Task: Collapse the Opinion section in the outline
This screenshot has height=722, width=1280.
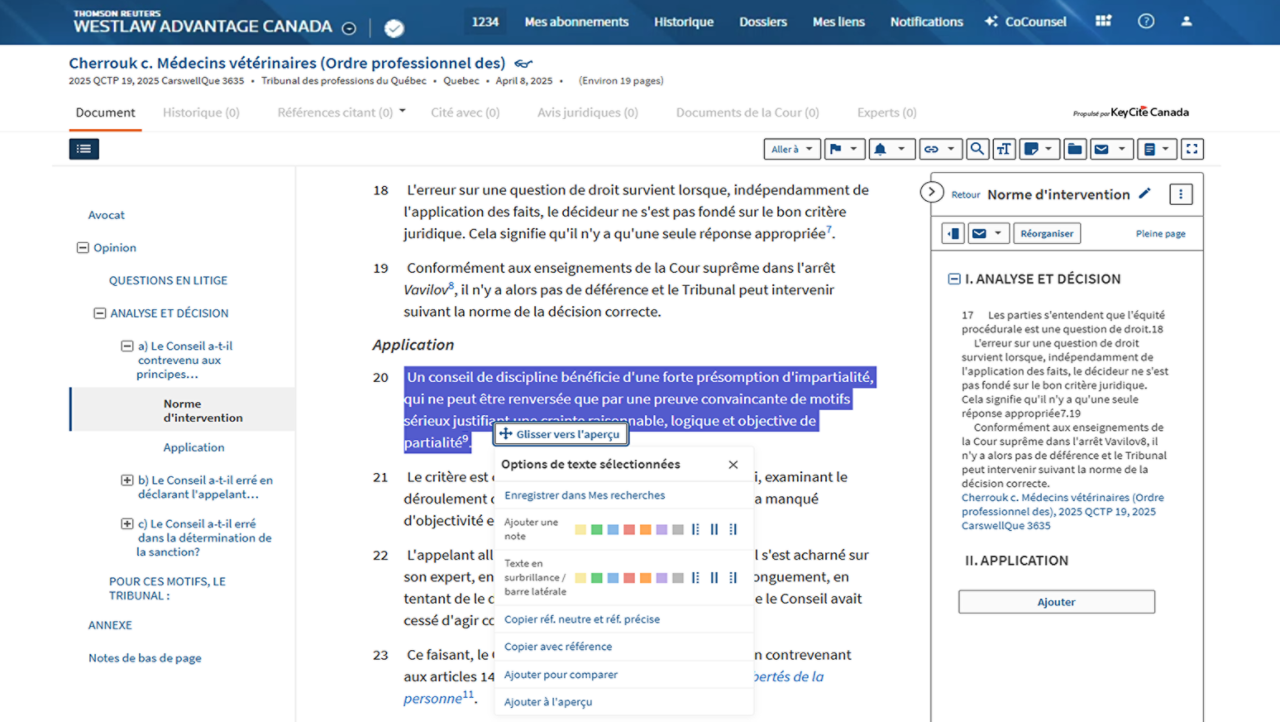Action: point(83,248)
